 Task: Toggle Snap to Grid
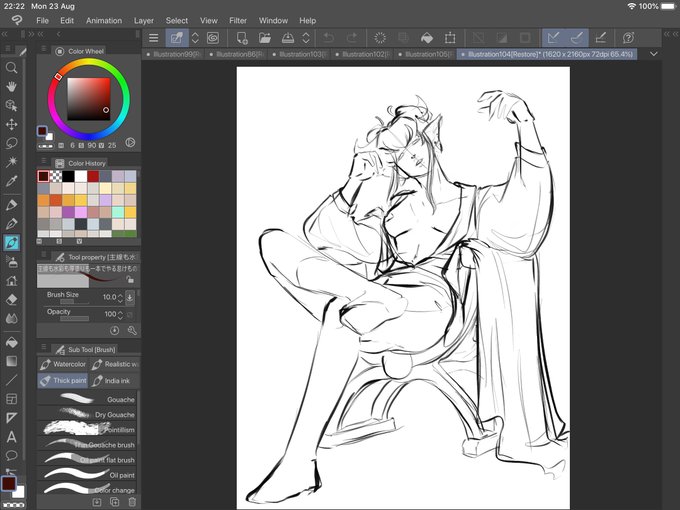coord(600,38)
